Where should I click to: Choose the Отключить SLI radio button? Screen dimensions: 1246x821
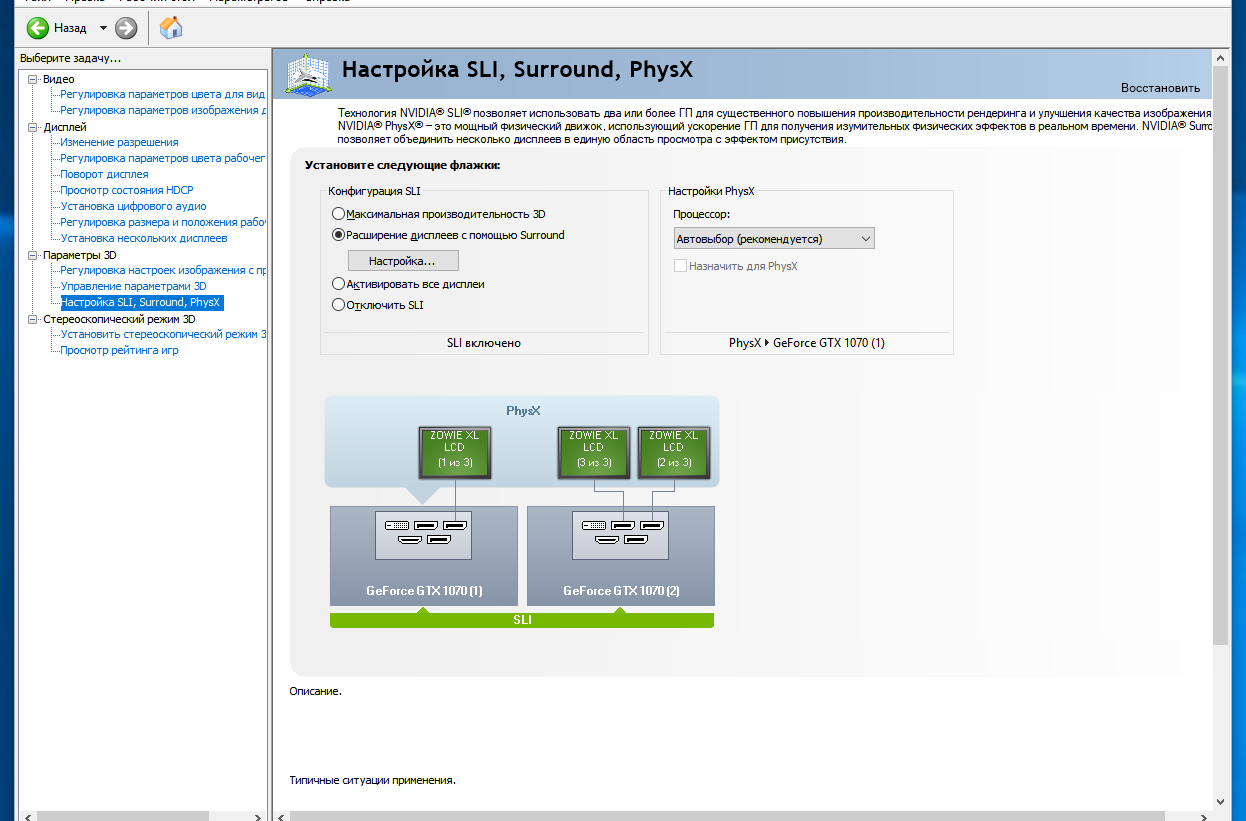338,305
